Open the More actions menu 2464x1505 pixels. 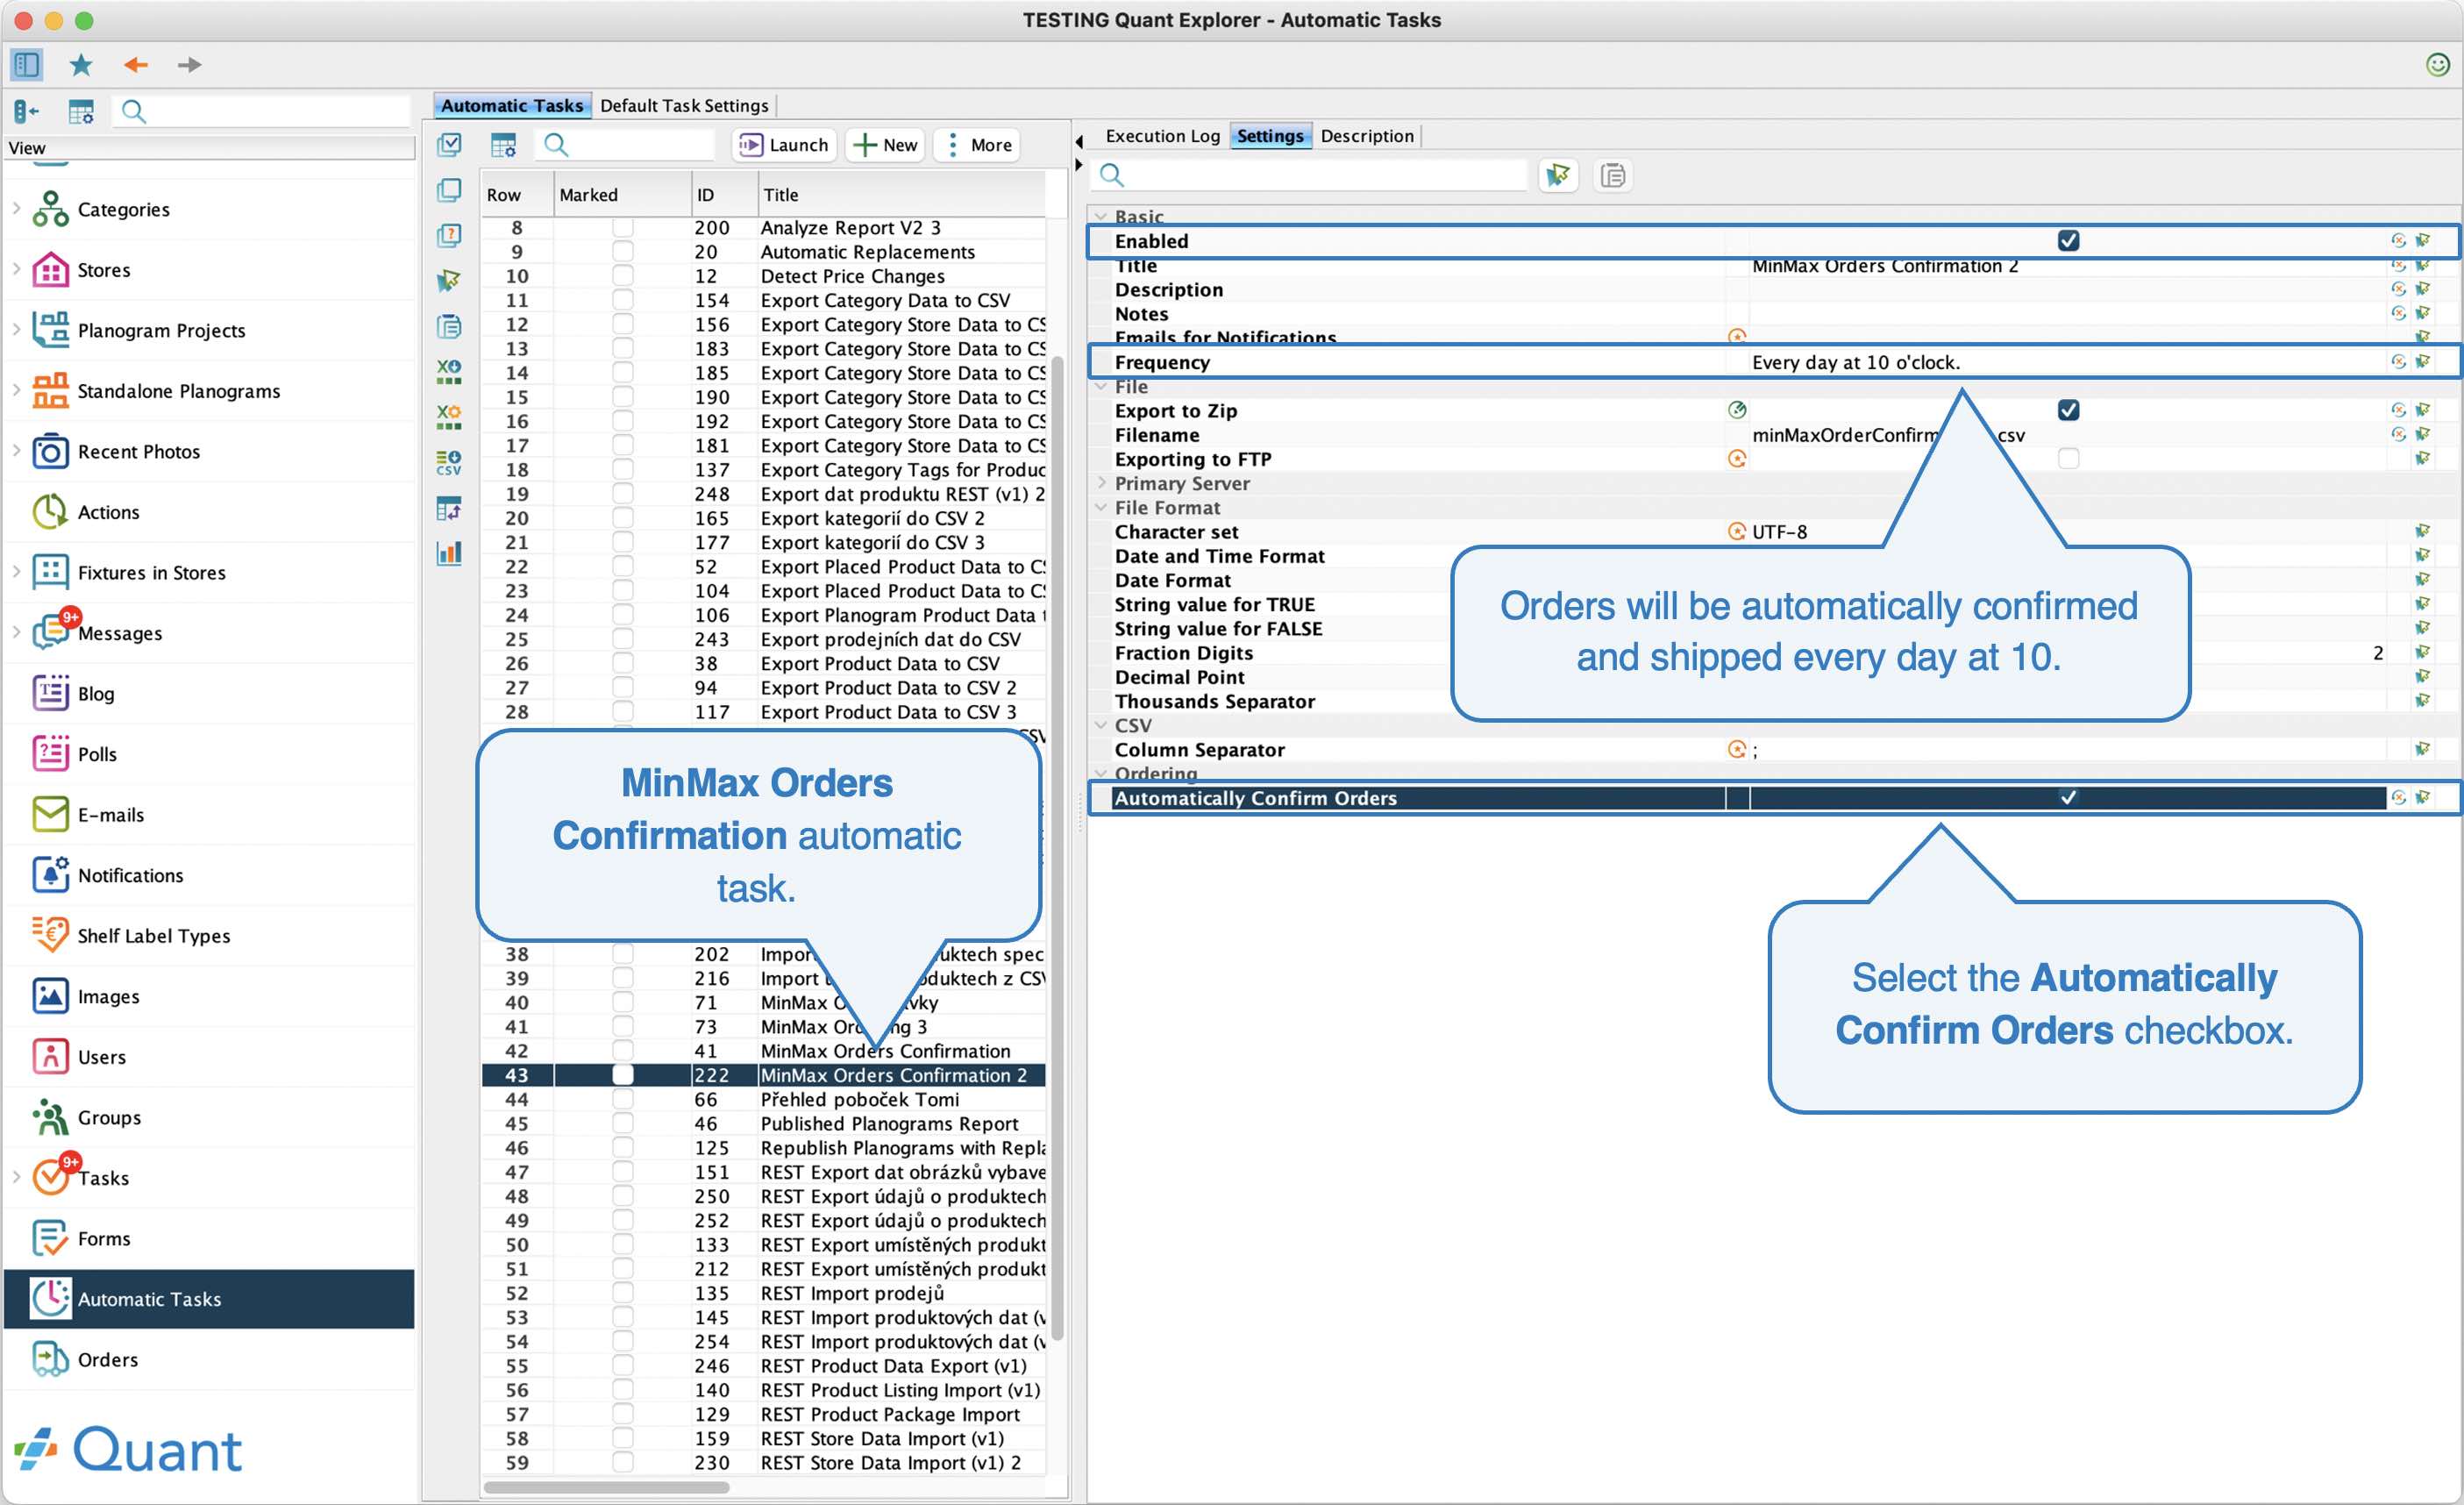click(978, 145)
